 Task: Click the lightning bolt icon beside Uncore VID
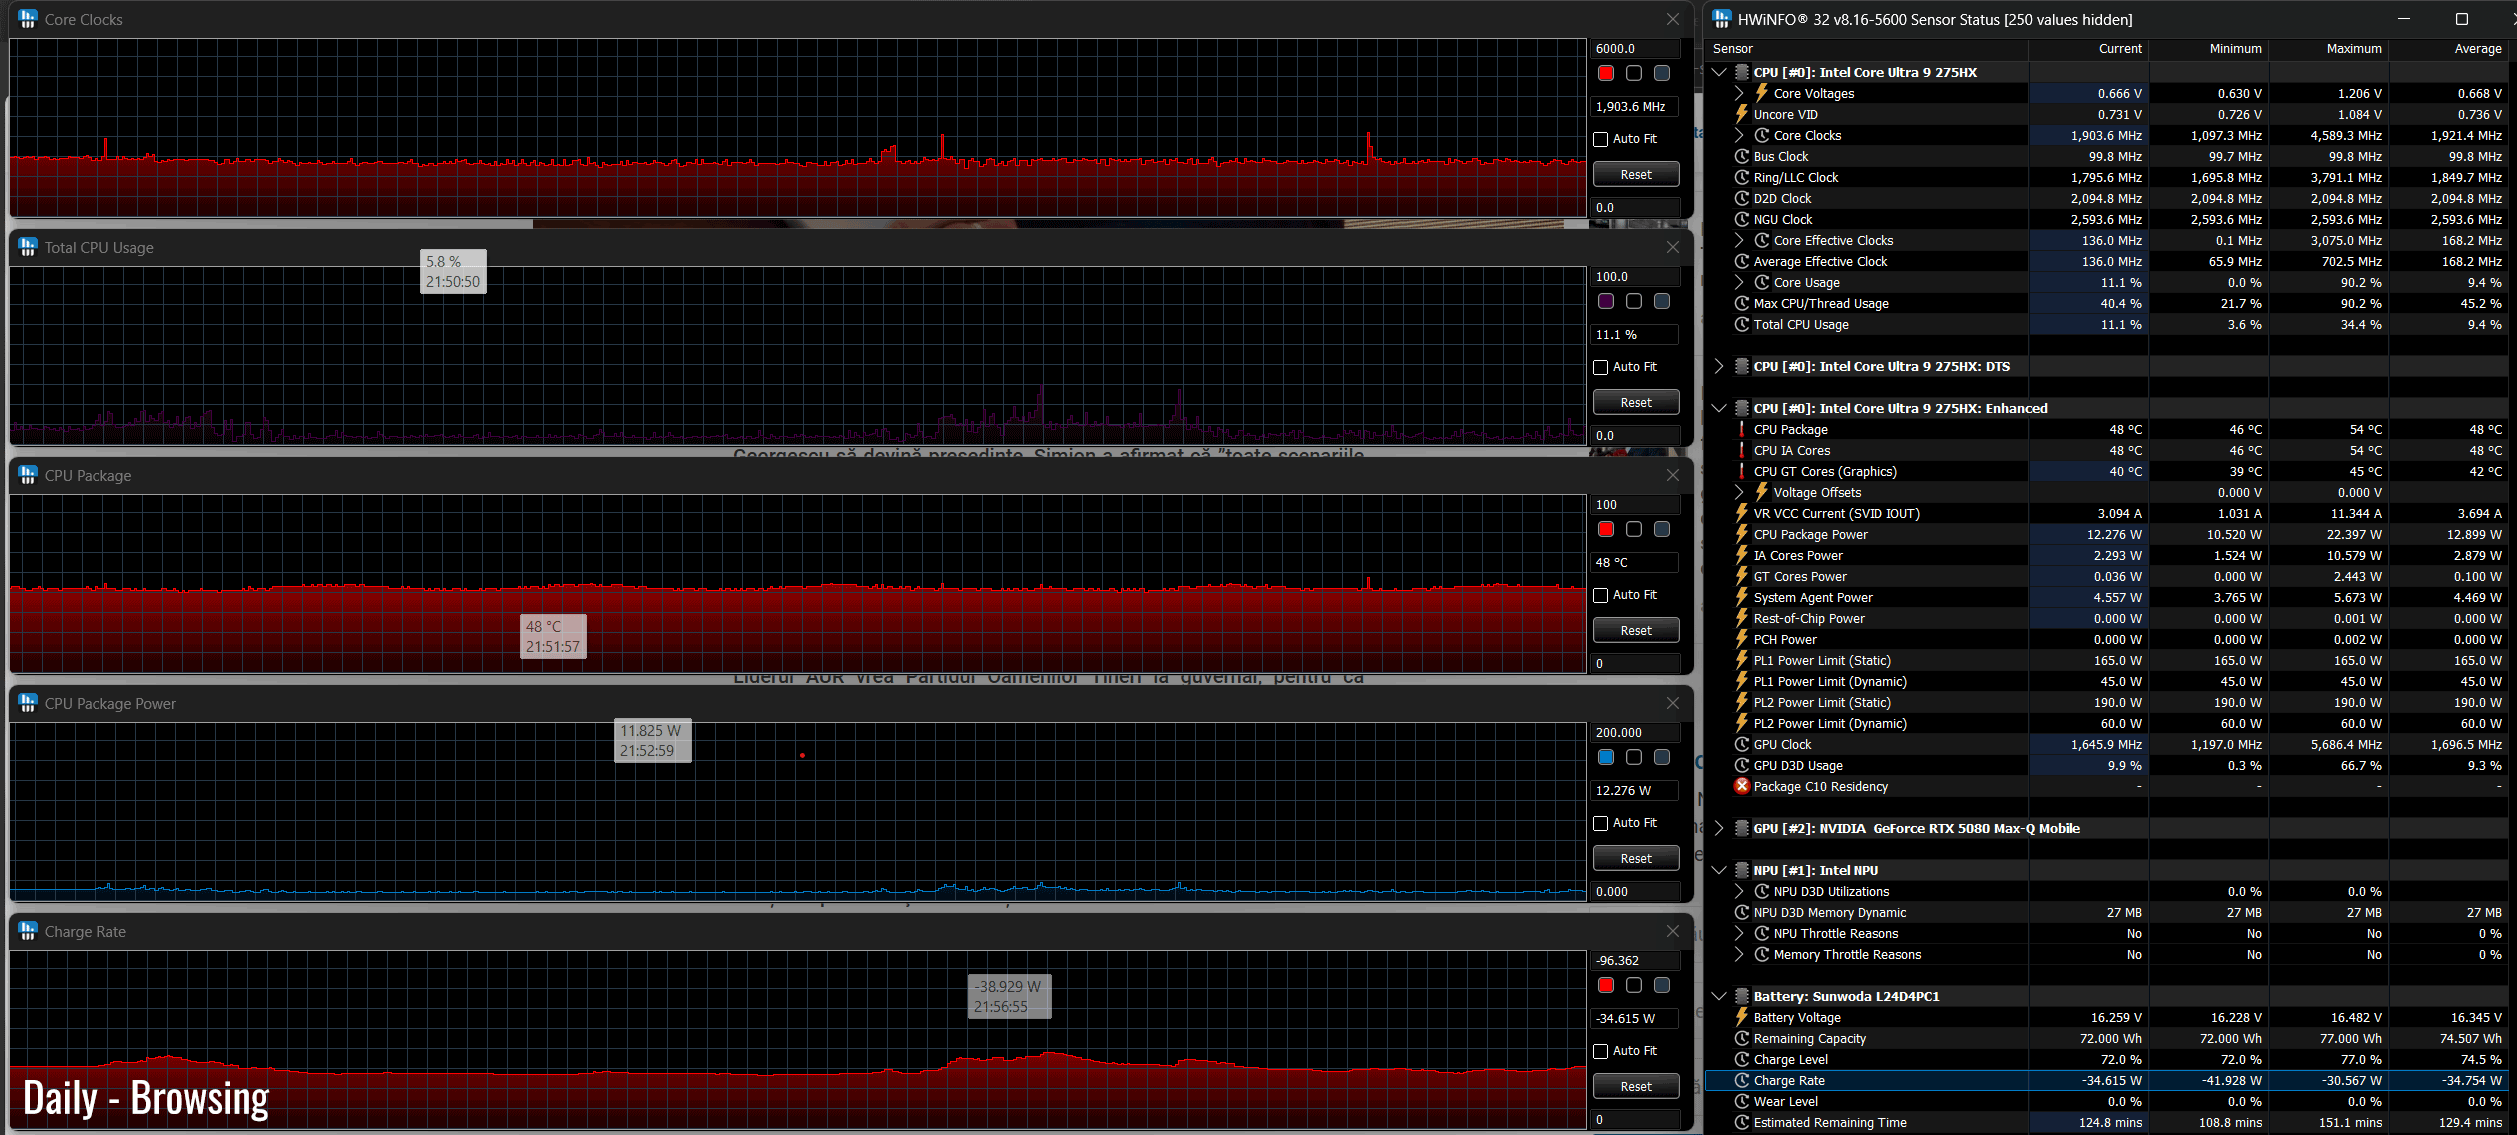1742,114
